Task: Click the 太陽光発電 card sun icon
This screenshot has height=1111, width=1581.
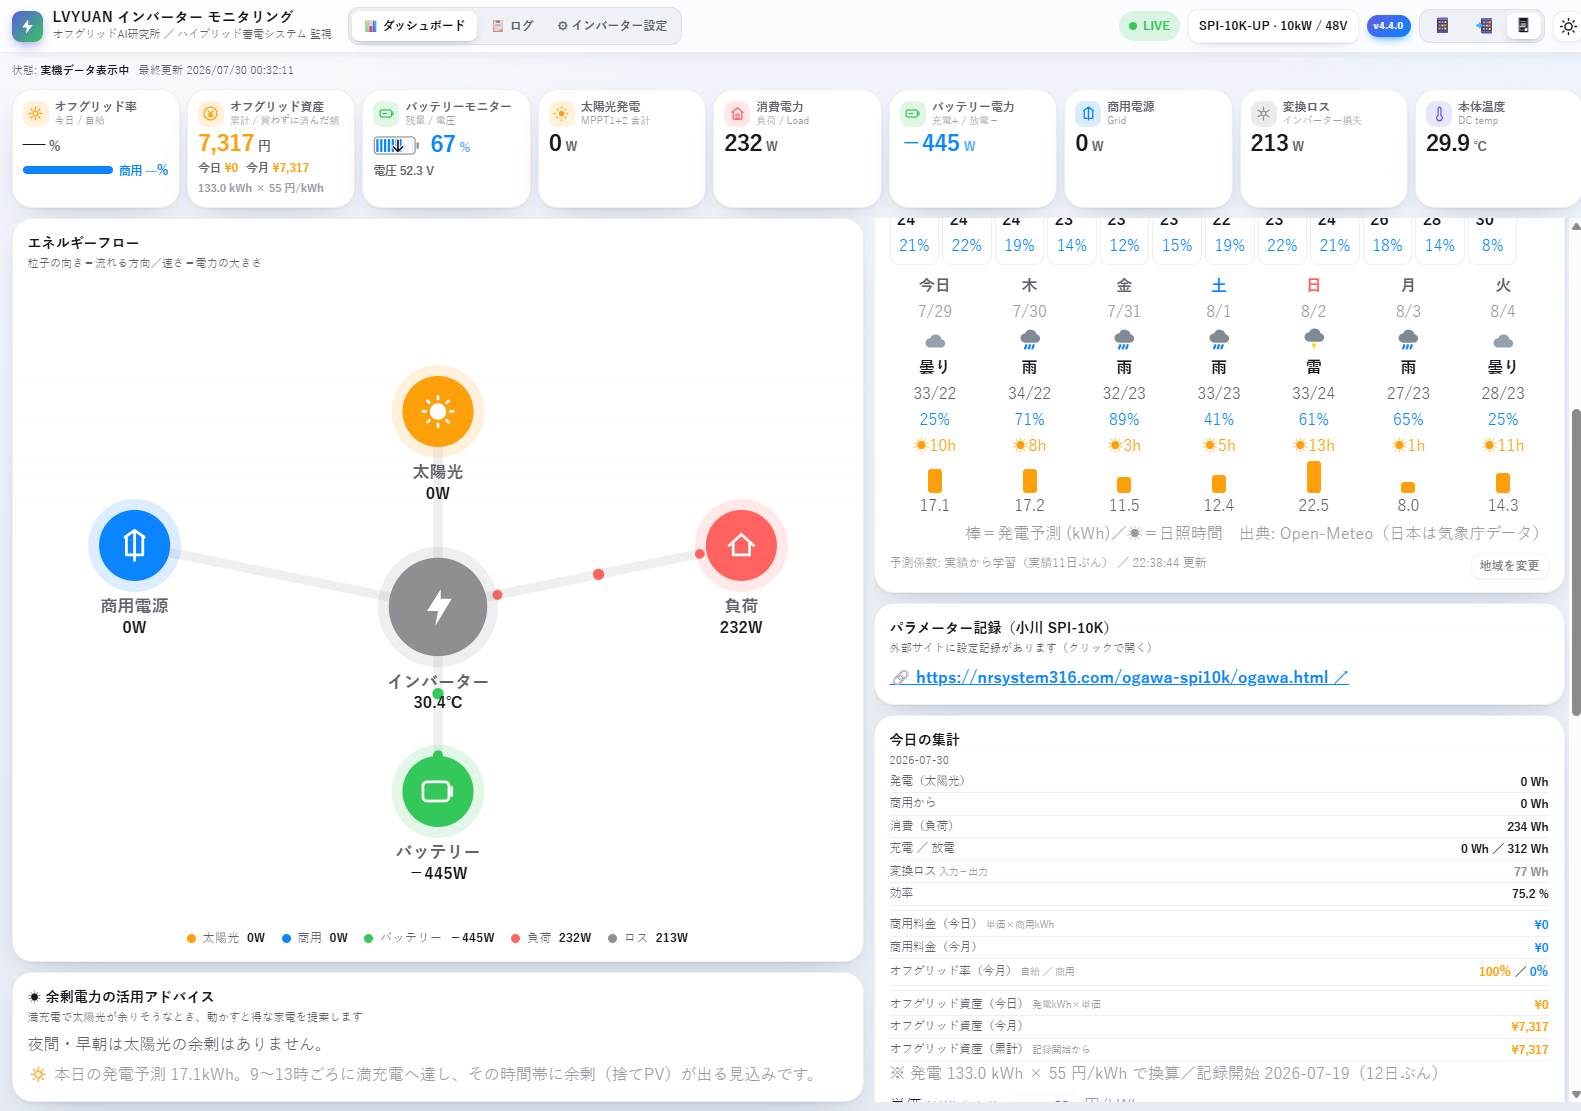Action: 562,113
